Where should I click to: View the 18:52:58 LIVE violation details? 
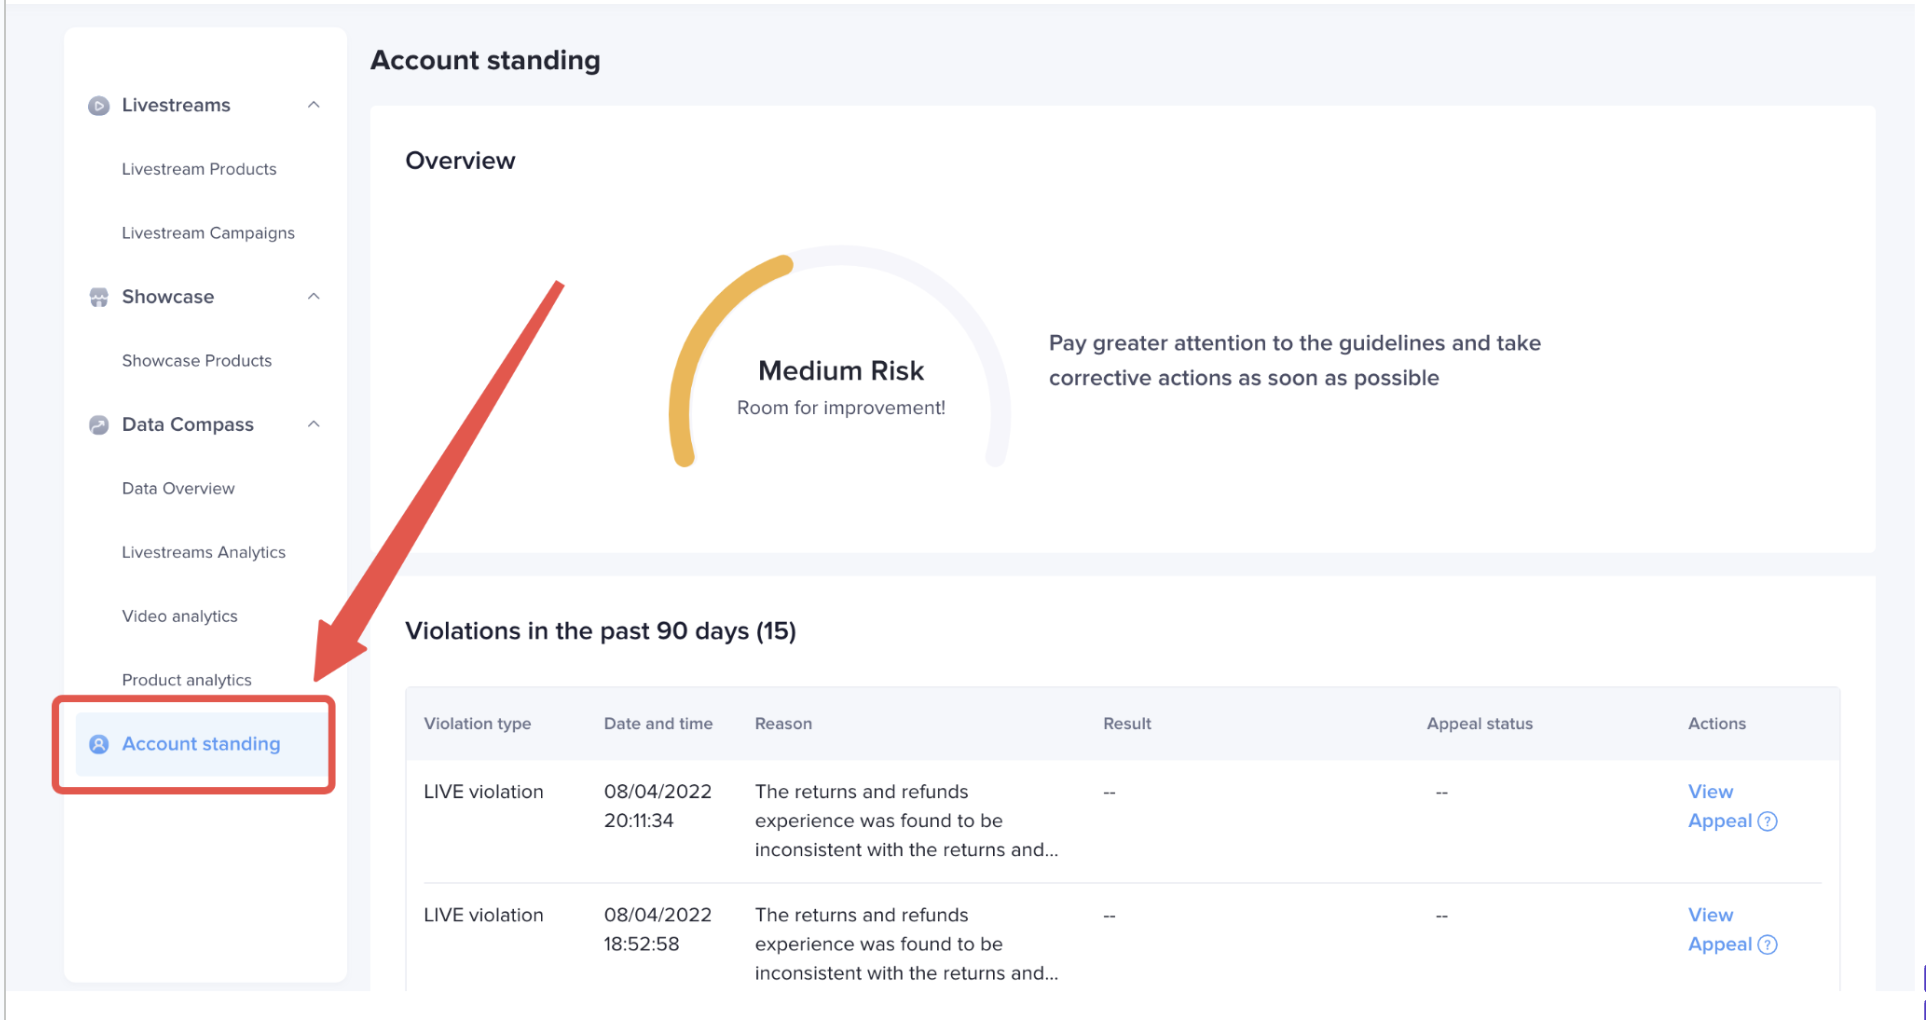pyautogui.click(x=1710, y=915)
